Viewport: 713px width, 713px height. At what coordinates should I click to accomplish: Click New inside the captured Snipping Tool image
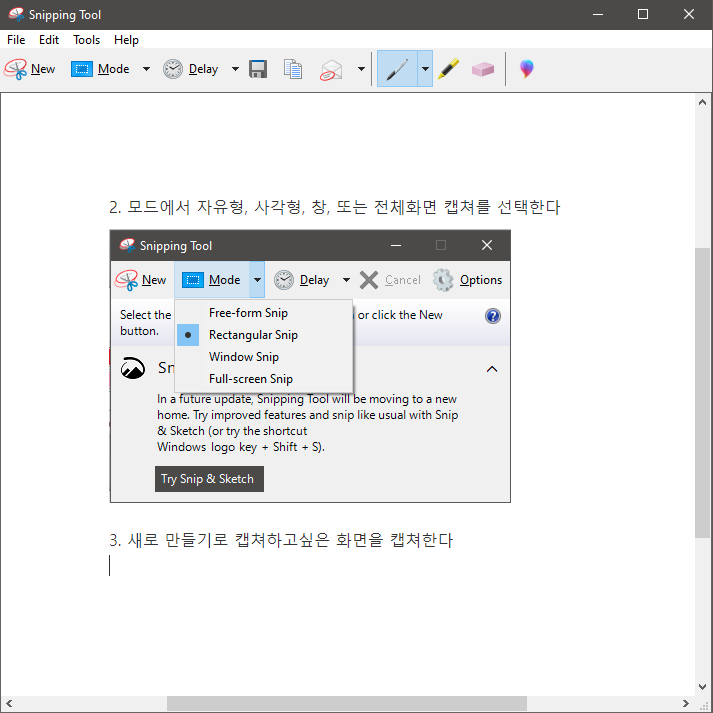pyautogui.click(x=141, y=280)
